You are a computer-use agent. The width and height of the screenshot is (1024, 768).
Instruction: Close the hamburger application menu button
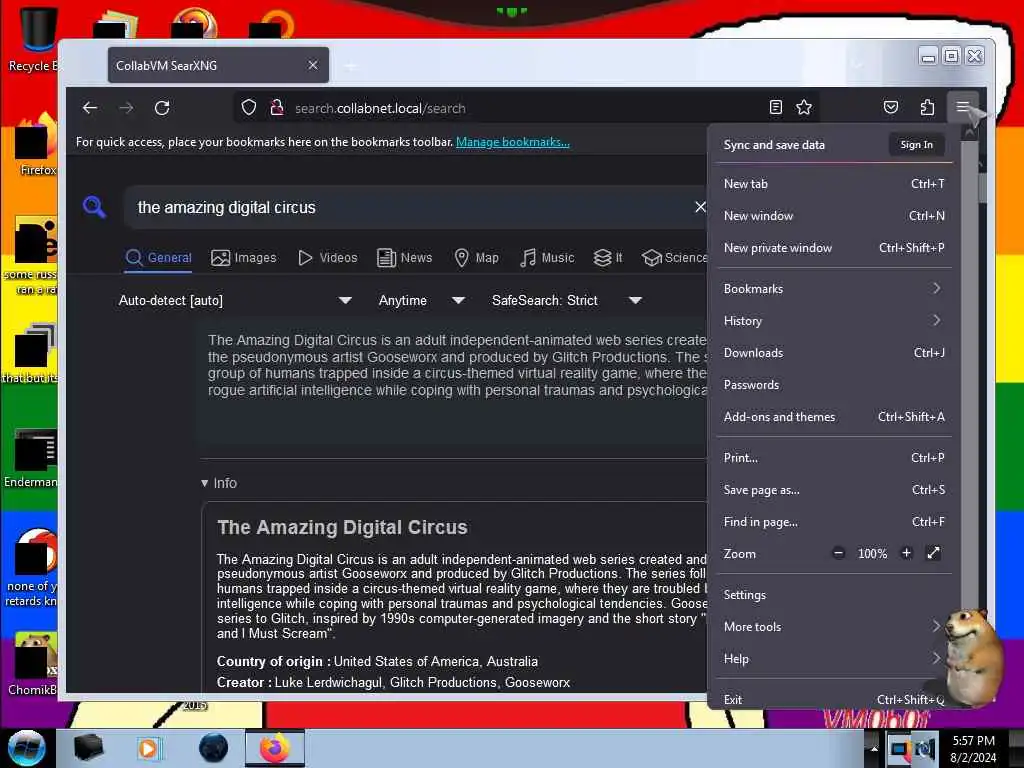963,107
